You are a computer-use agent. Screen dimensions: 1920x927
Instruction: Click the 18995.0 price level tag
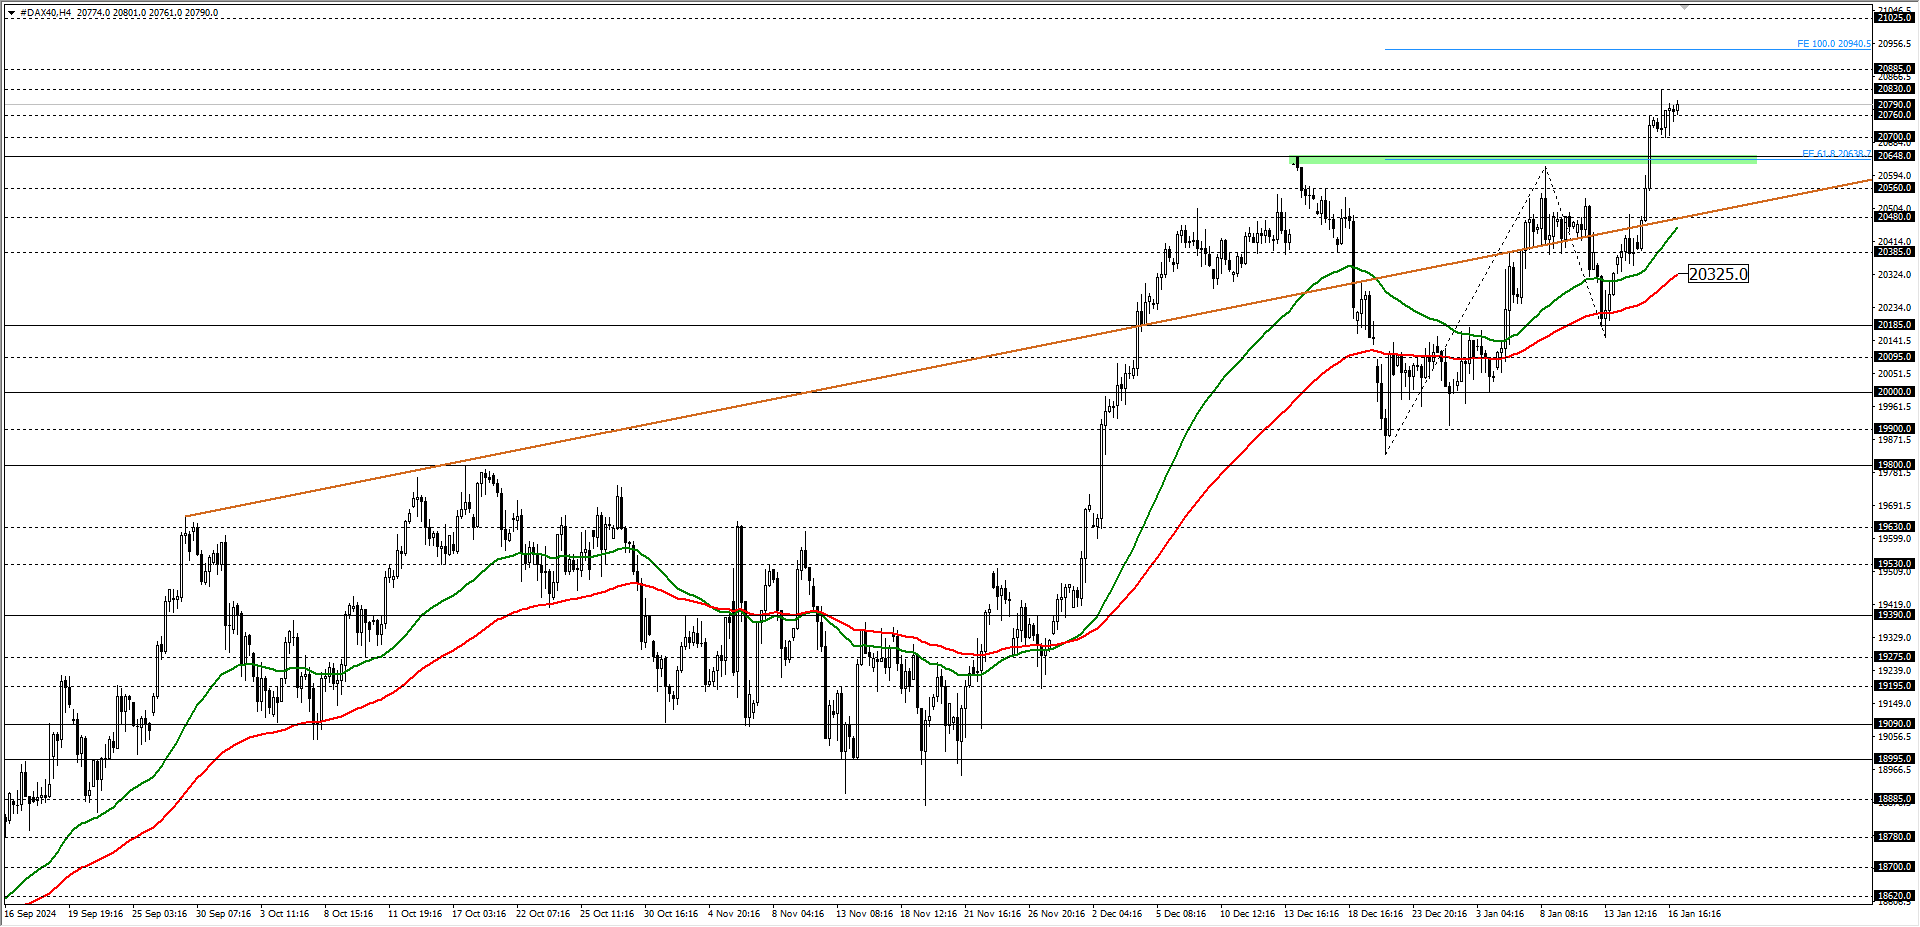[1894, 759]
